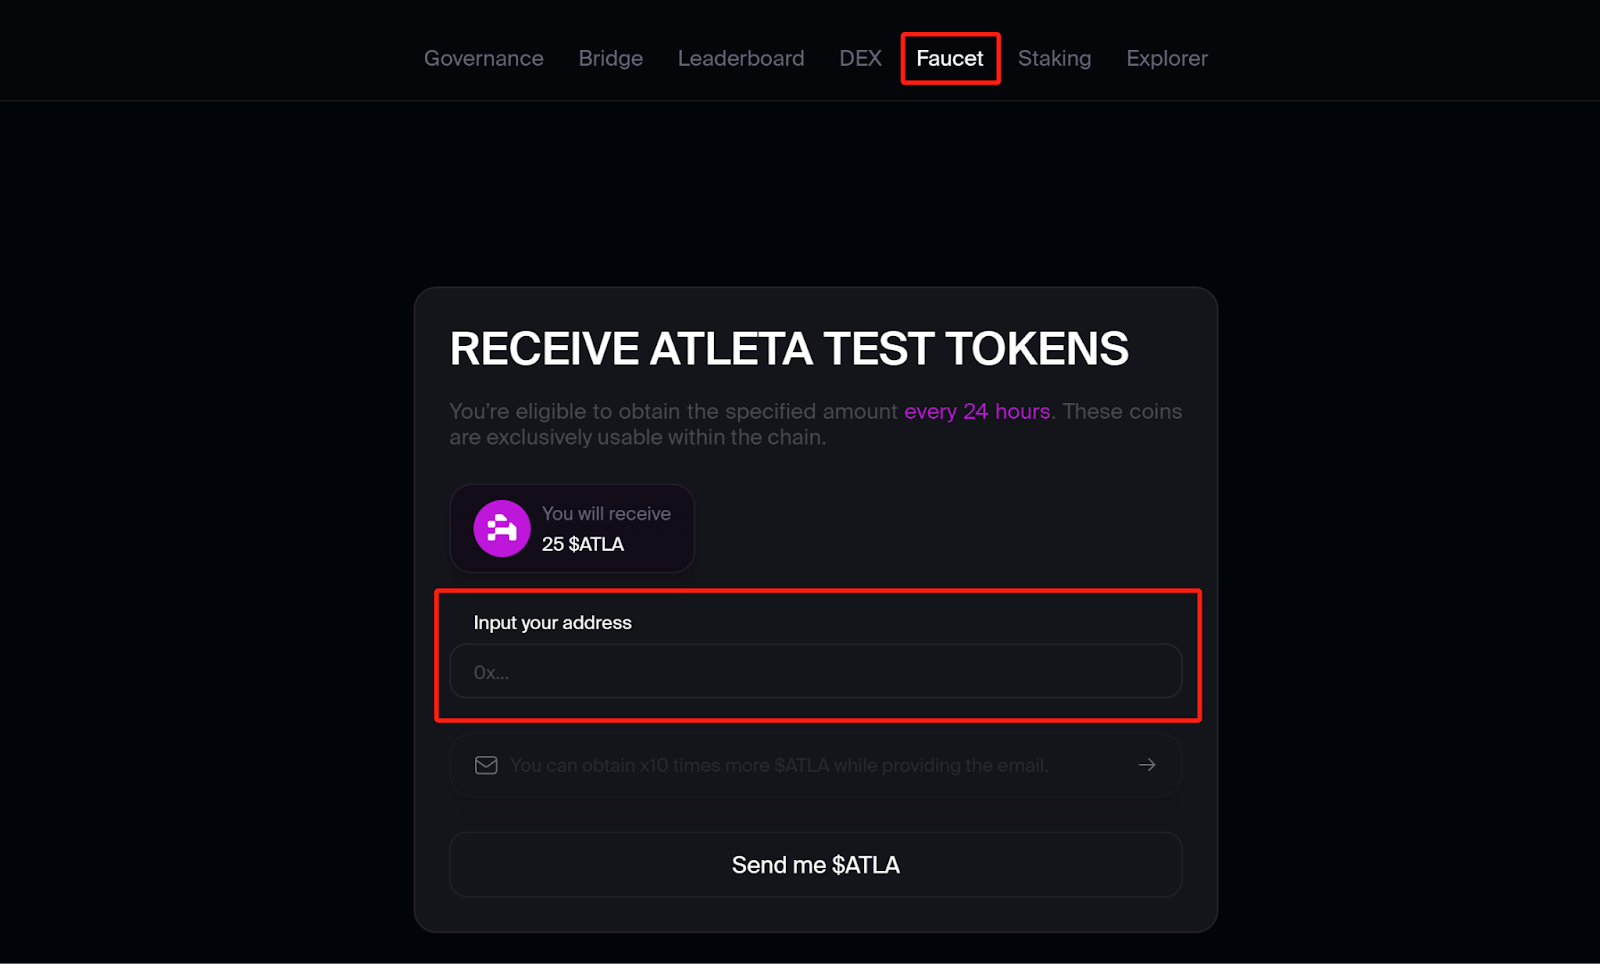Select the Faucet tab
This screenshot has width=1600, height=964.
point(950,58)
